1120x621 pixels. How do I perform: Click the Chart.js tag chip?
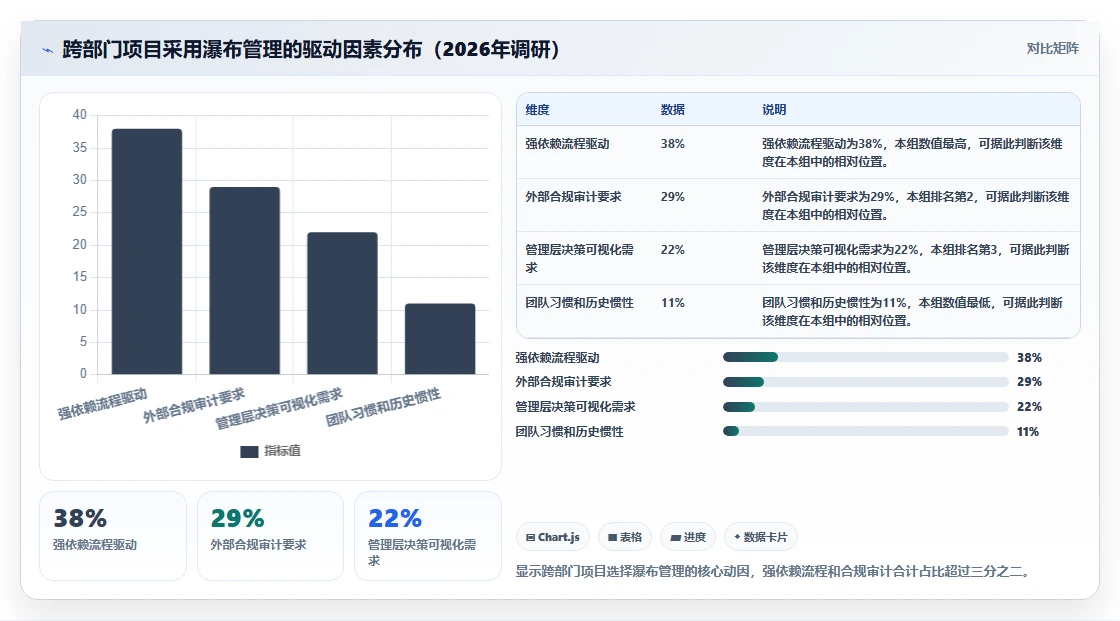coord(553,537)
